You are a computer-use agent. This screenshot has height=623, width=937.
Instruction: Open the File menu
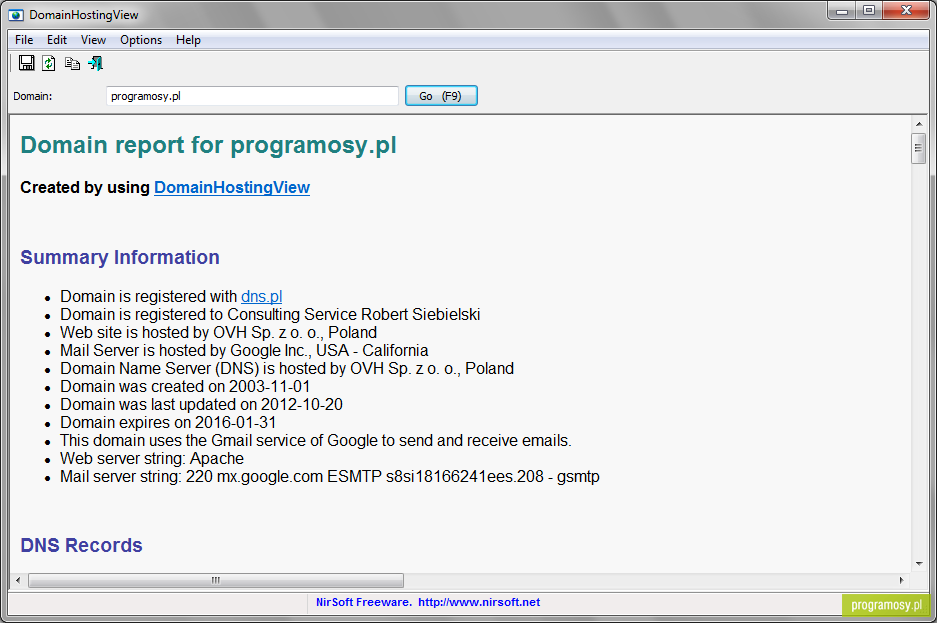[x=24, y=40]
